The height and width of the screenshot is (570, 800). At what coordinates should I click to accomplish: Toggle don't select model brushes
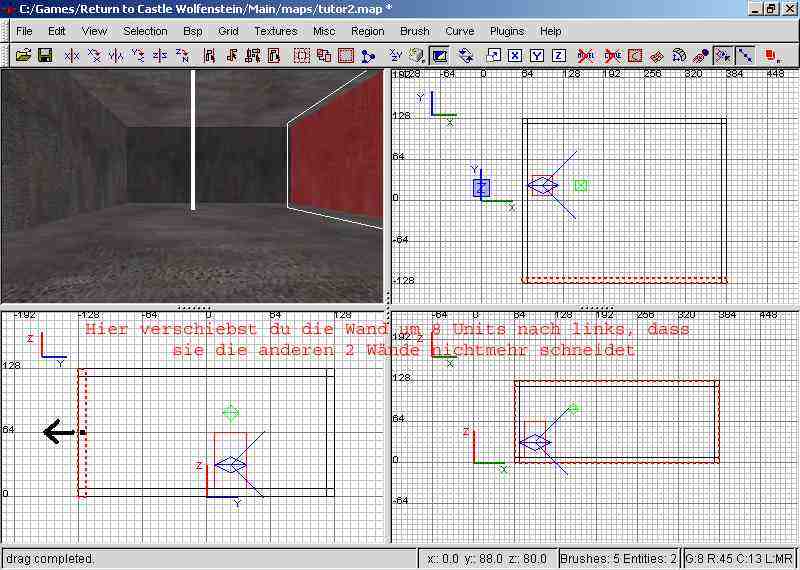click(587, 55)
